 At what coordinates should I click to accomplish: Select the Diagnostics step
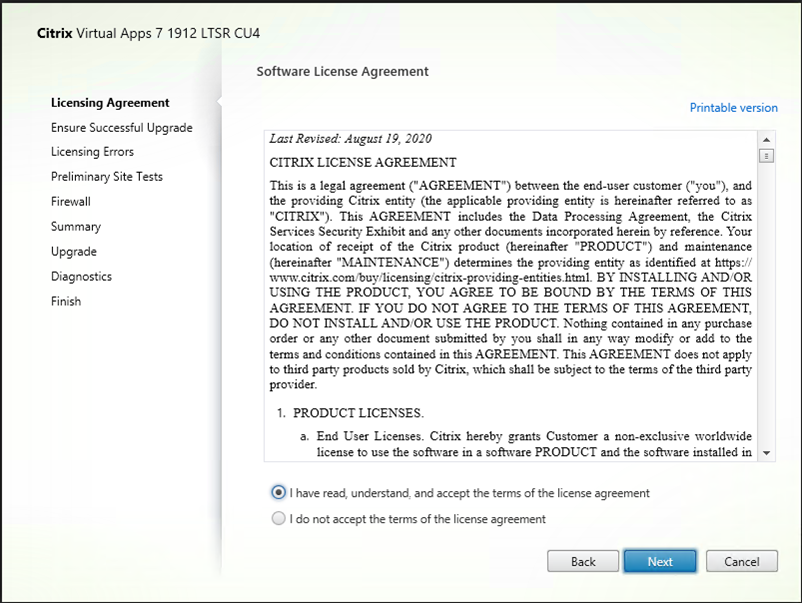[81, 277]
